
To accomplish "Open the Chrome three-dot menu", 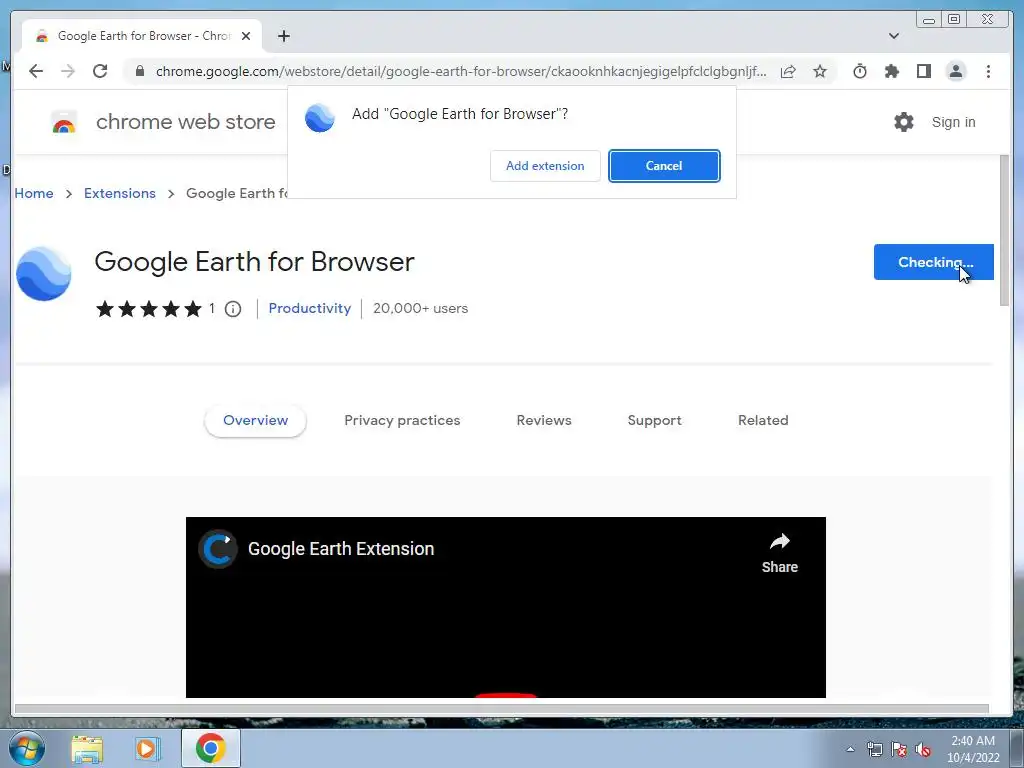I will coord(988,71).
